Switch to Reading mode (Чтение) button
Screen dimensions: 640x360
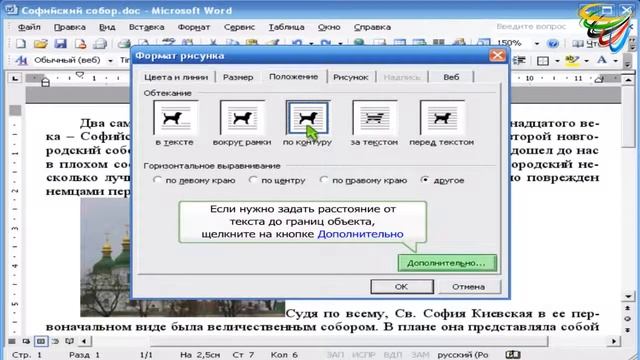pyautogui.click(x=586, y=43)
